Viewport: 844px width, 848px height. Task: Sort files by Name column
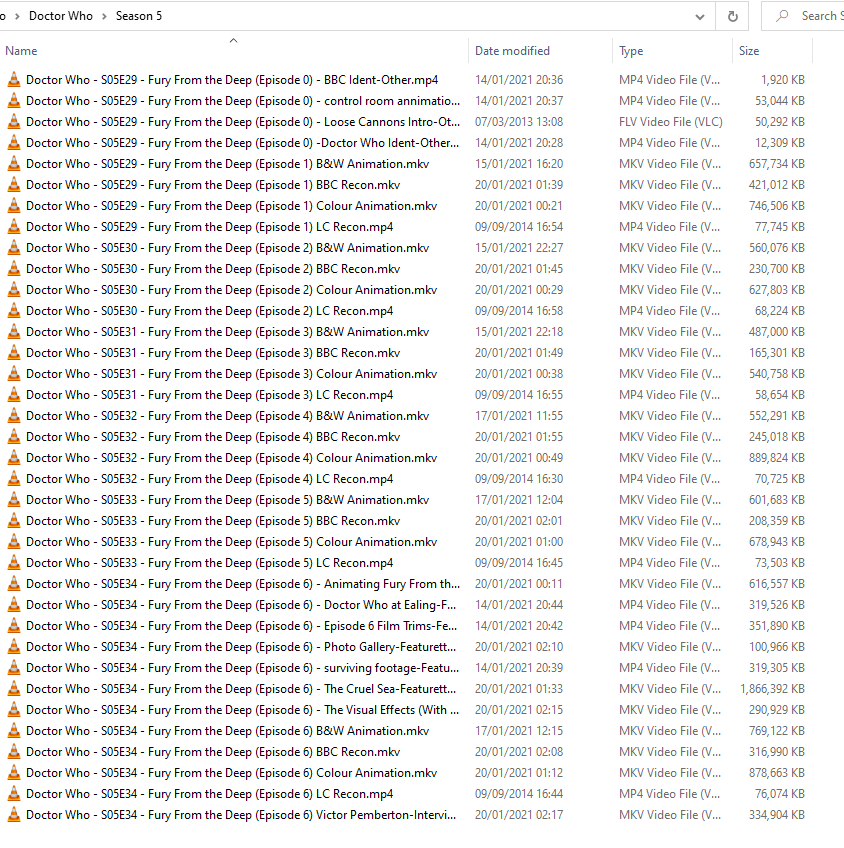(x=22, y=51)
